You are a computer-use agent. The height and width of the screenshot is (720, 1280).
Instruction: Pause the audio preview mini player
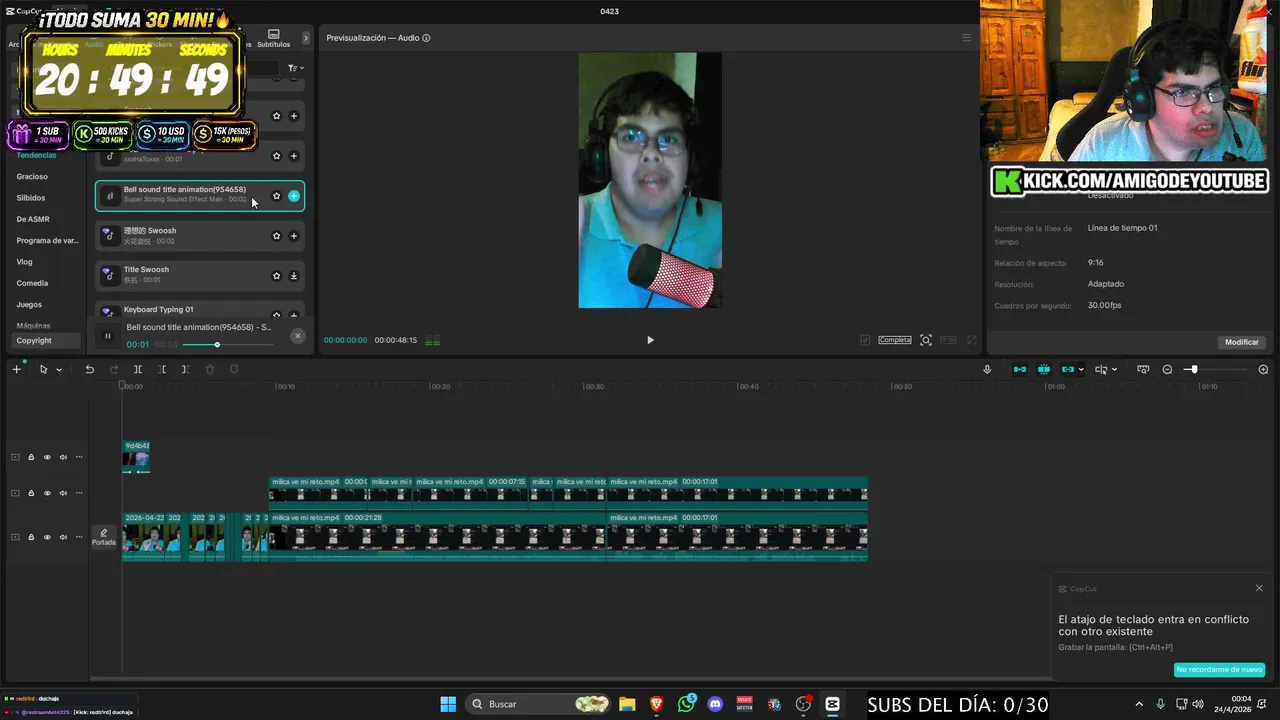click(108, 336)
